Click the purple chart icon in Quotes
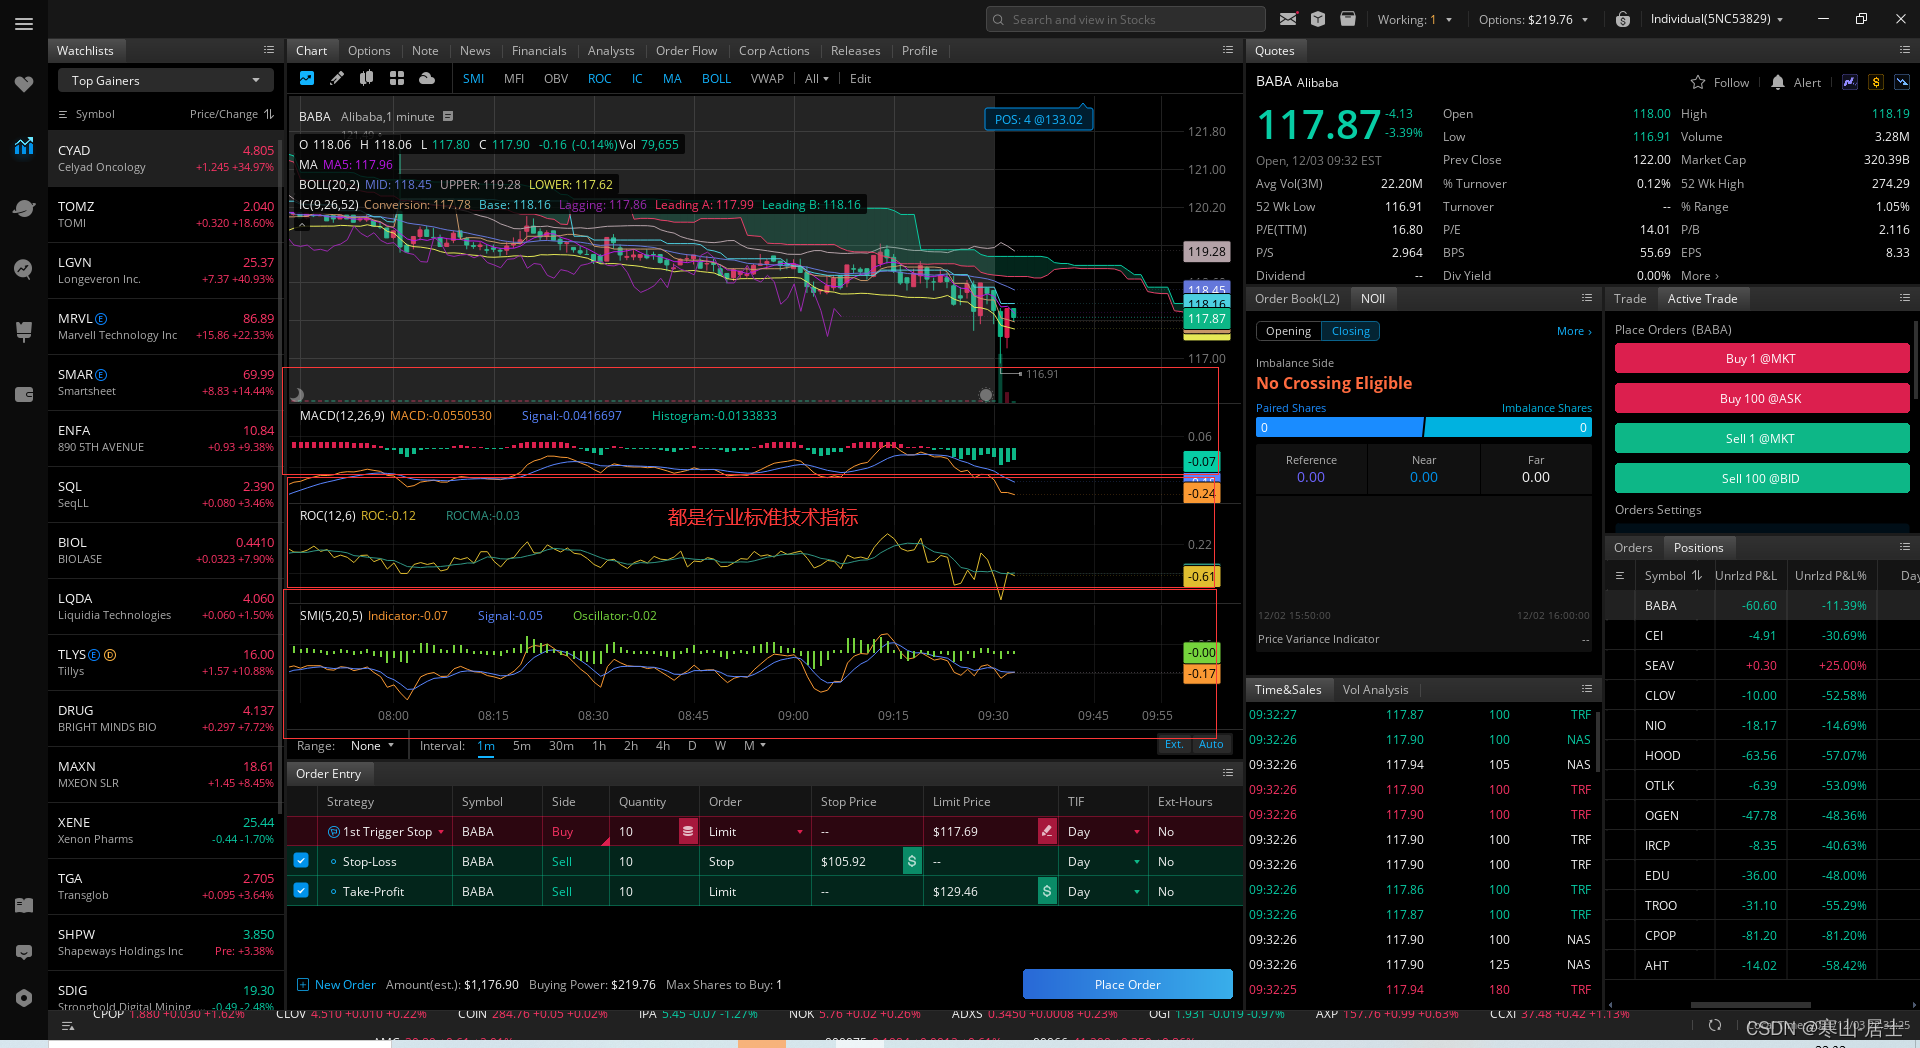The height and width of the screenshot is (1048, 1920). (x=1850, y=82)
